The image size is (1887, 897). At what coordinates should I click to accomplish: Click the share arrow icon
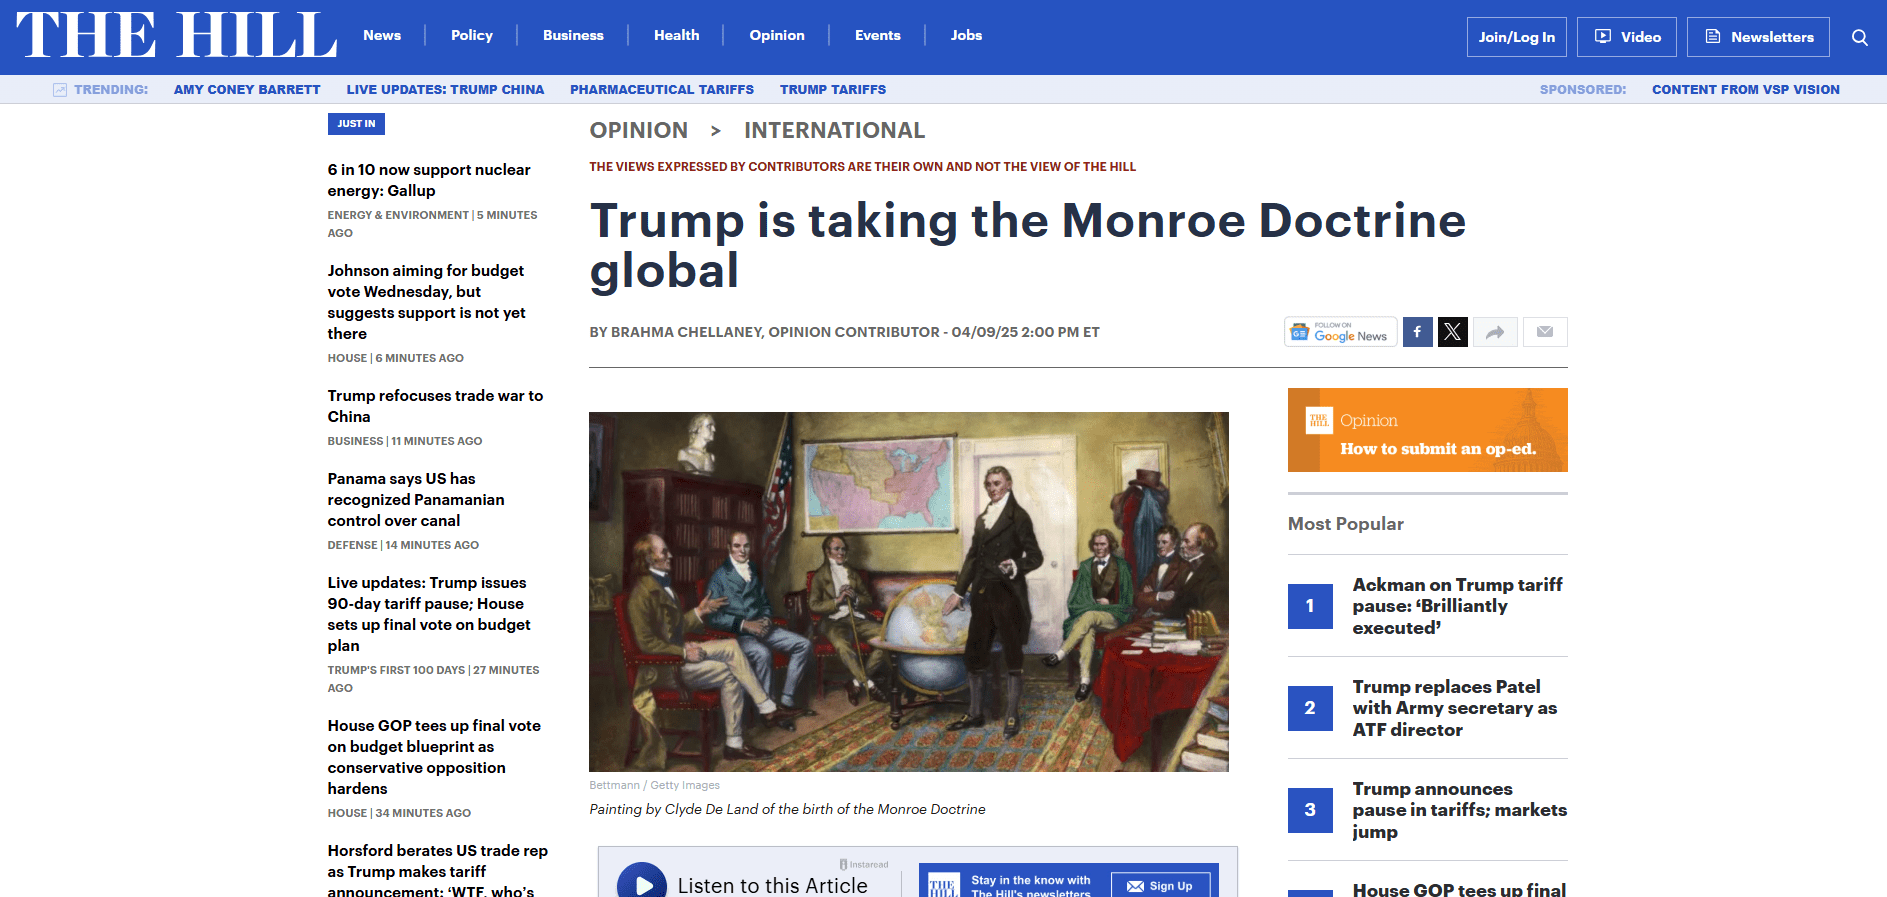point(1494,332)
